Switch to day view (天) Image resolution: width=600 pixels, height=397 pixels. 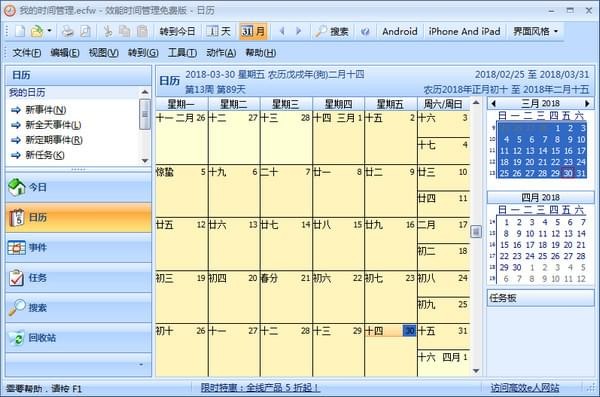click(x=218, y=31)
